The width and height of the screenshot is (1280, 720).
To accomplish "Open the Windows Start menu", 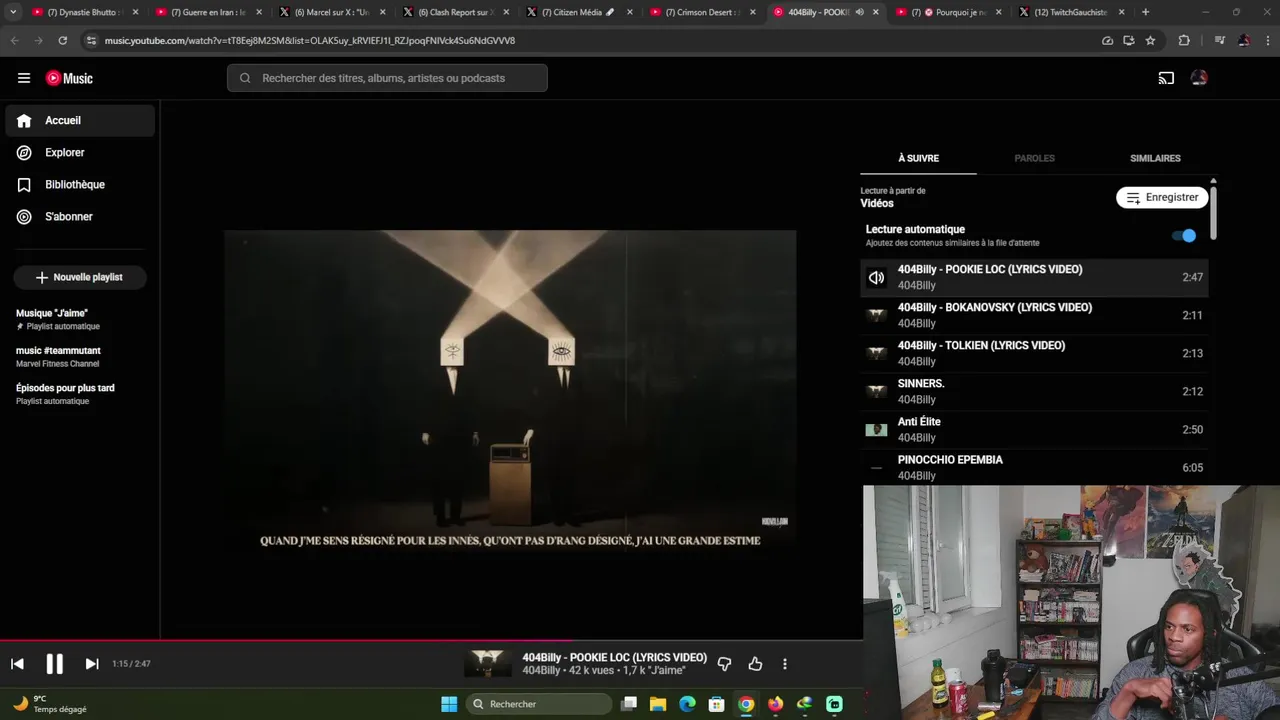I will [449, 704].
